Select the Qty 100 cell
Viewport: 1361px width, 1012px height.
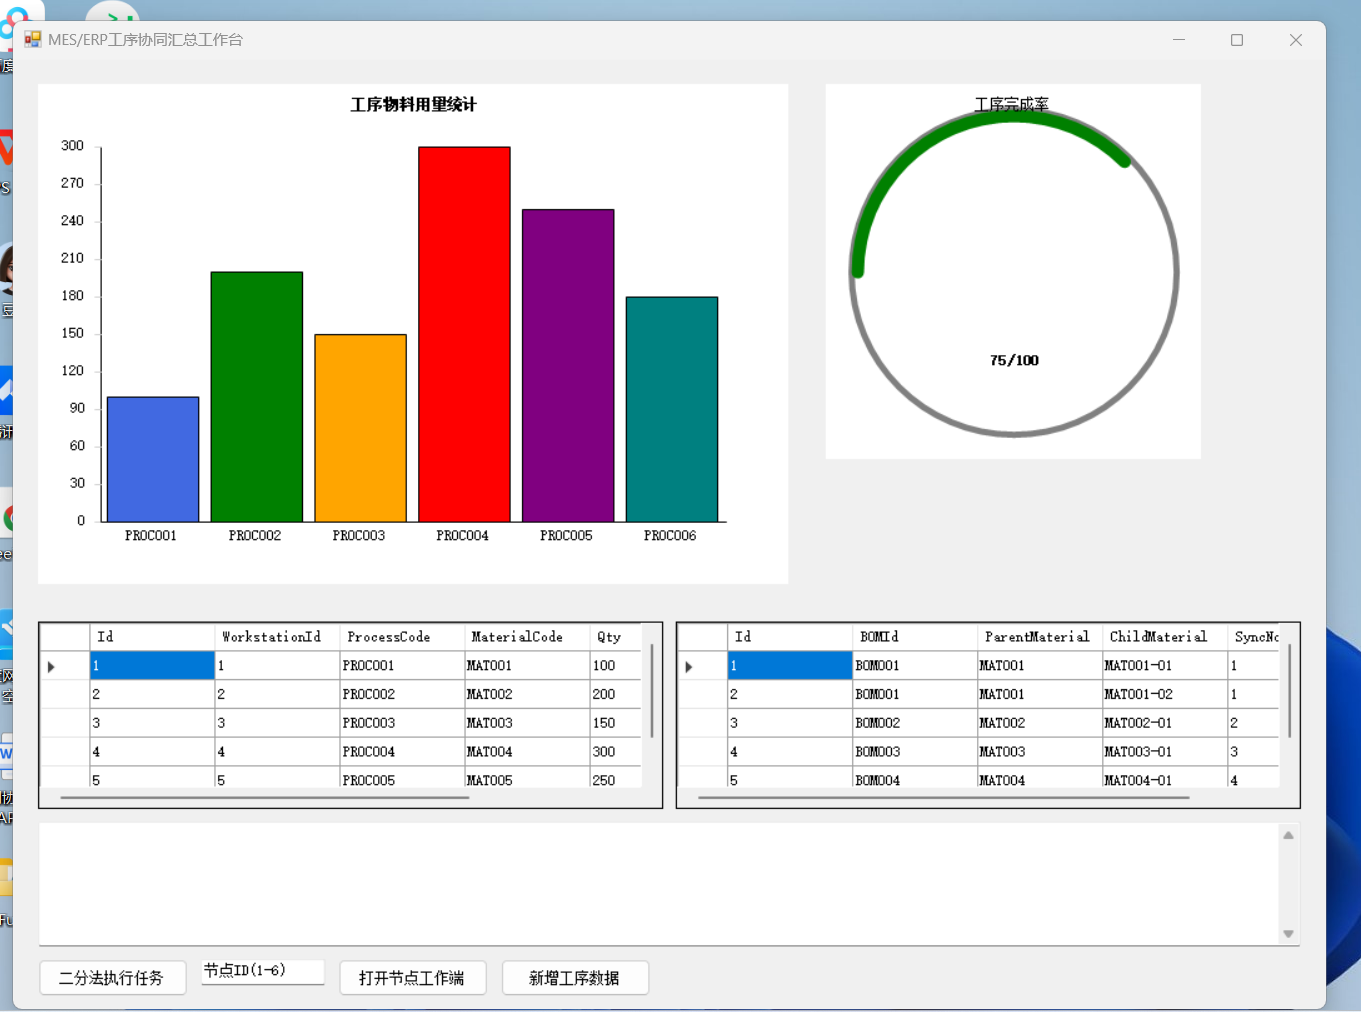pos(615,665)
